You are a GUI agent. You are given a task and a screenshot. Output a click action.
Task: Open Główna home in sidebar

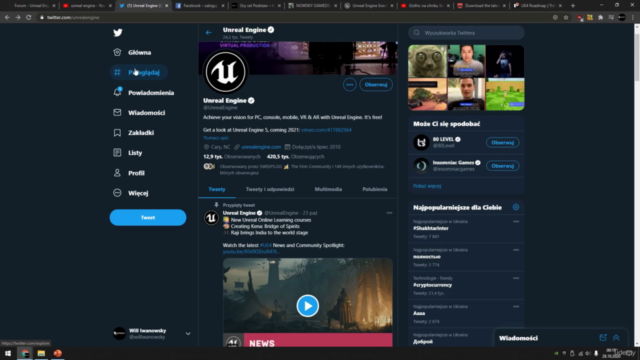point(132,52)
